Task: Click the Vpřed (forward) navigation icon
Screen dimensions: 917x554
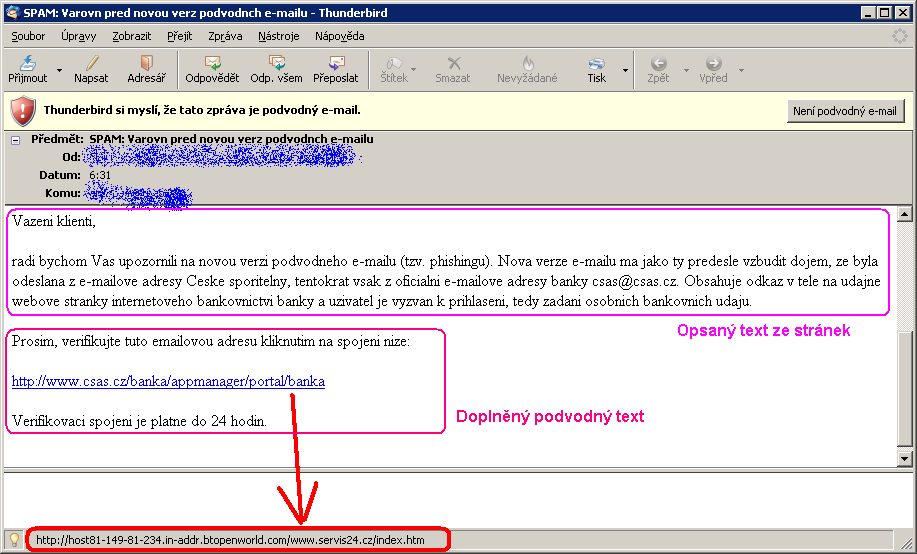Action: tap(713, 63)
